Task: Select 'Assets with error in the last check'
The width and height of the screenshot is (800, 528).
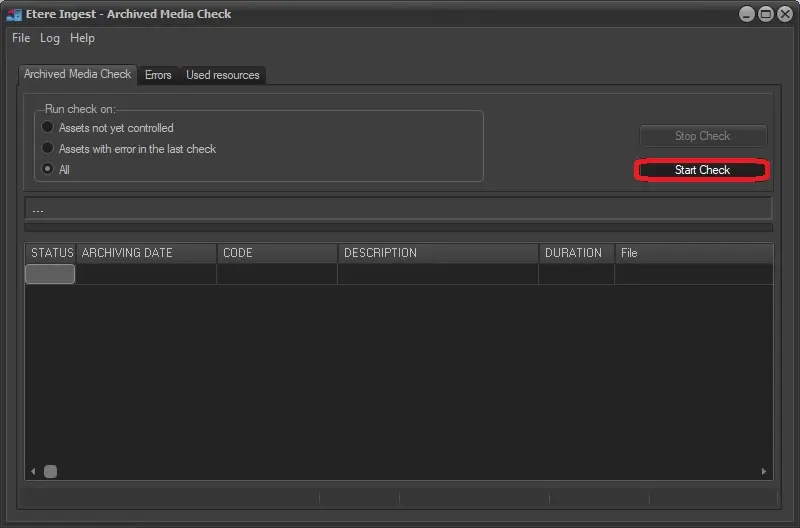Action: 48,149
